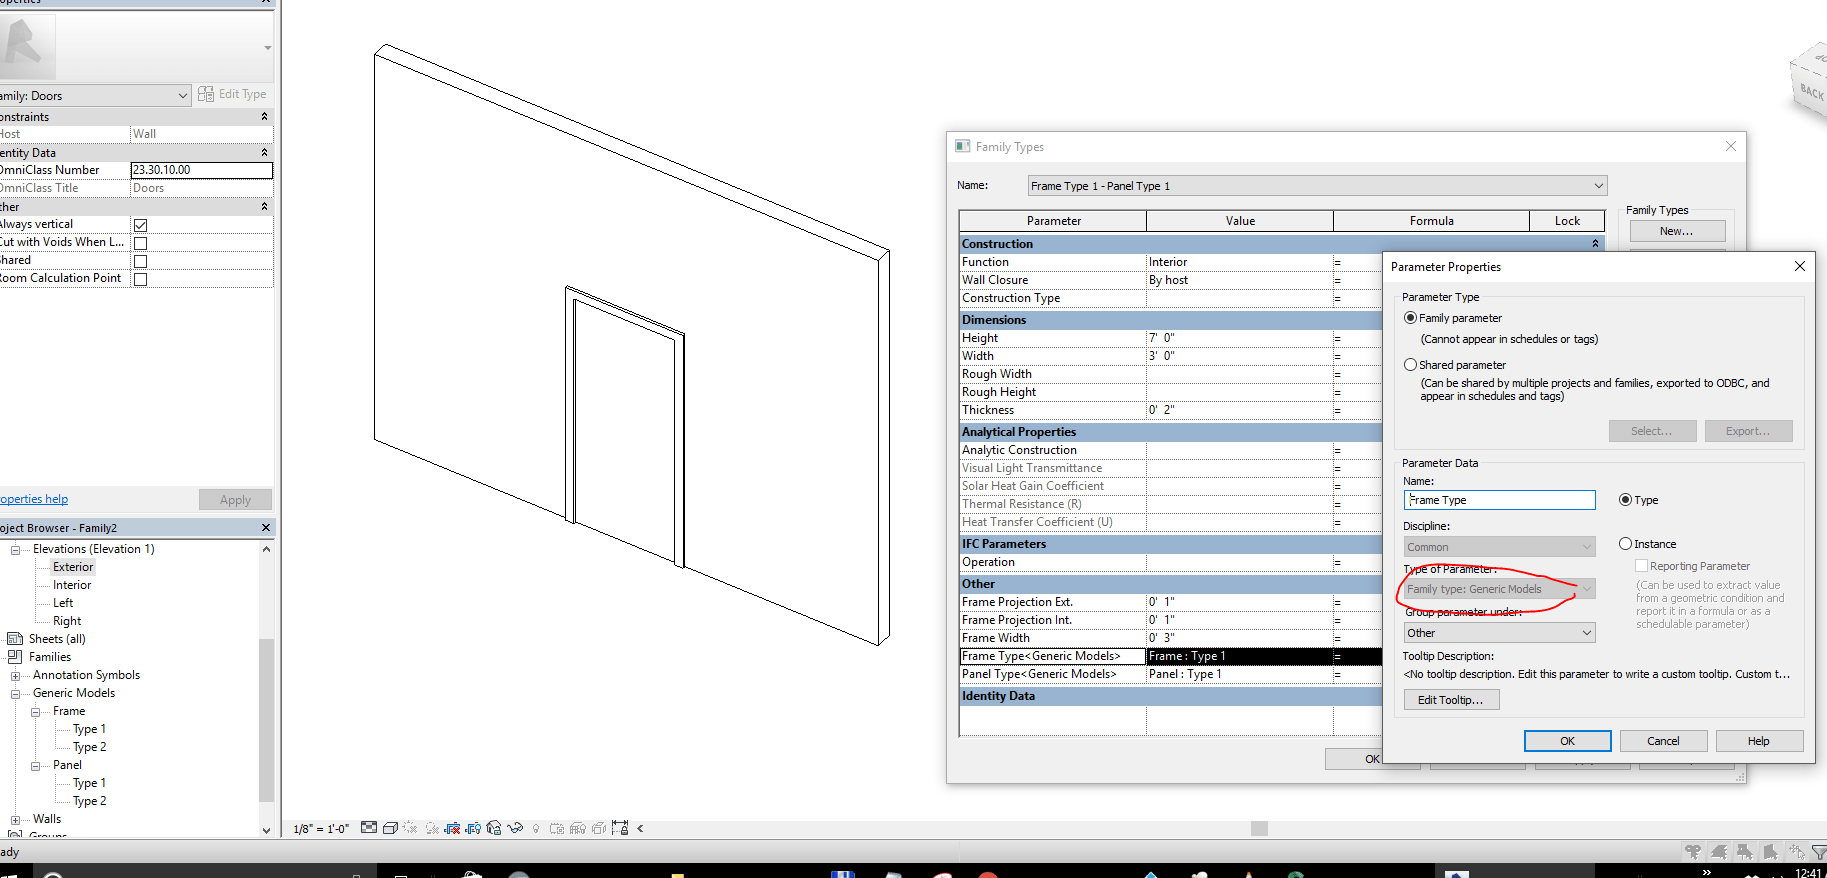
Task: Open the Properties help link
Action: click(34, 499)
